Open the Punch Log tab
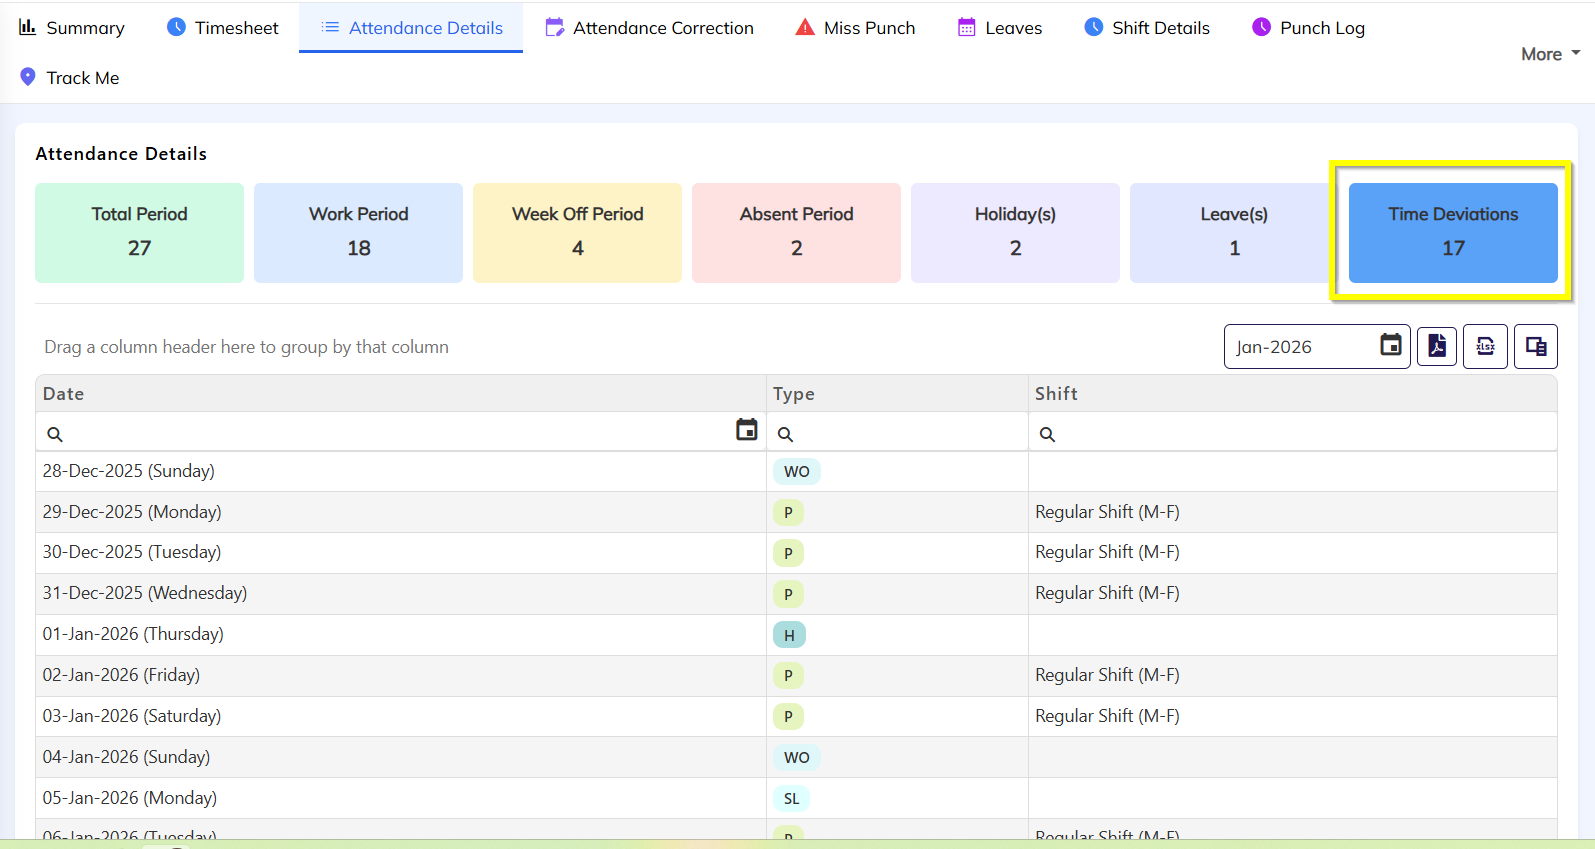The image size is (1595, 849). point(1308,28)
